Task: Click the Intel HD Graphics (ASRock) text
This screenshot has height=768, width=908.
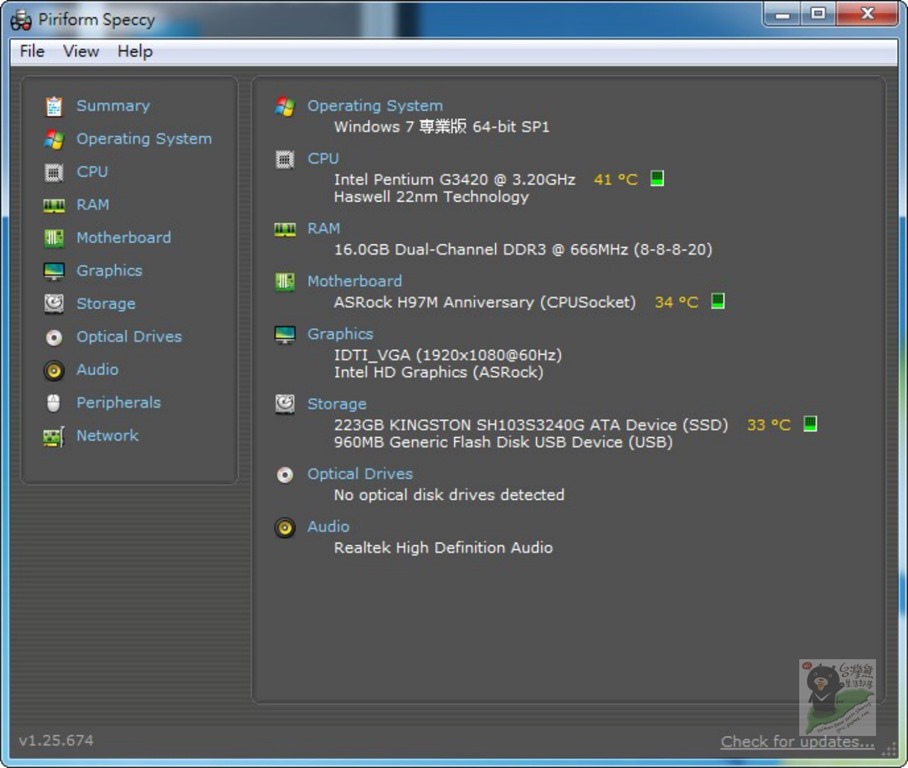Action: [438, 372]
